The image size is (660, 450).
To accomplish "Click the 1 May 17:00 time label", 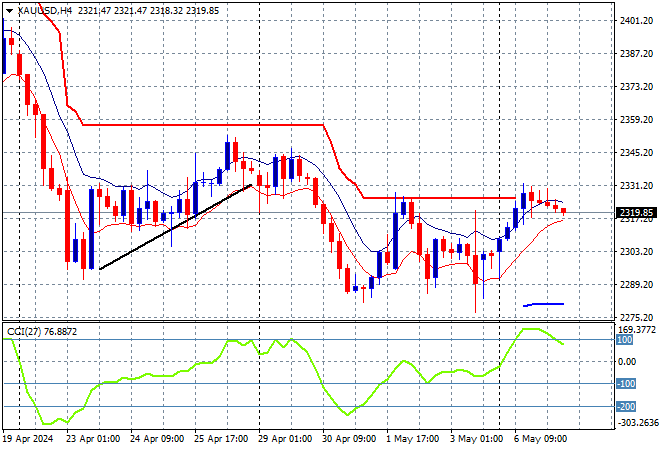I will [x=412, y=439].
